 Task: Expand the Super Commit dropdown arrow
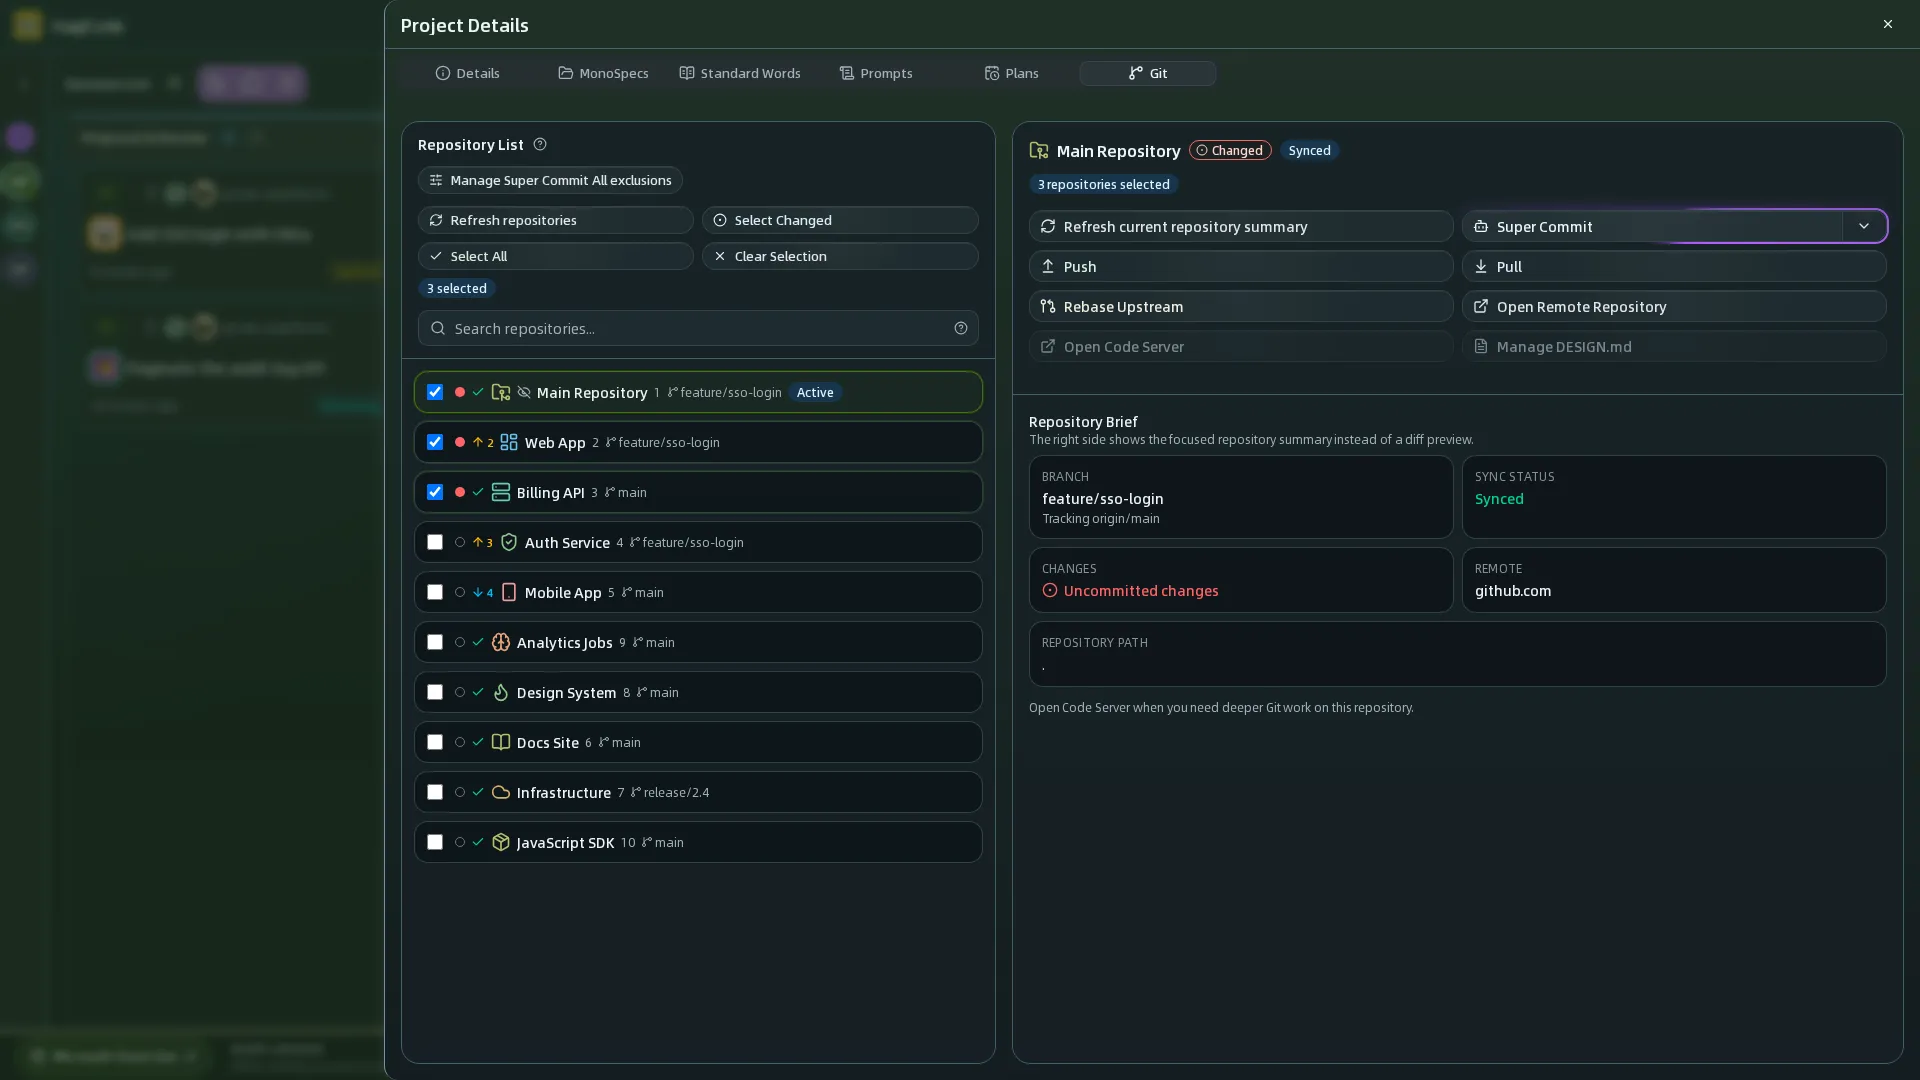(x=1864, y=226)
